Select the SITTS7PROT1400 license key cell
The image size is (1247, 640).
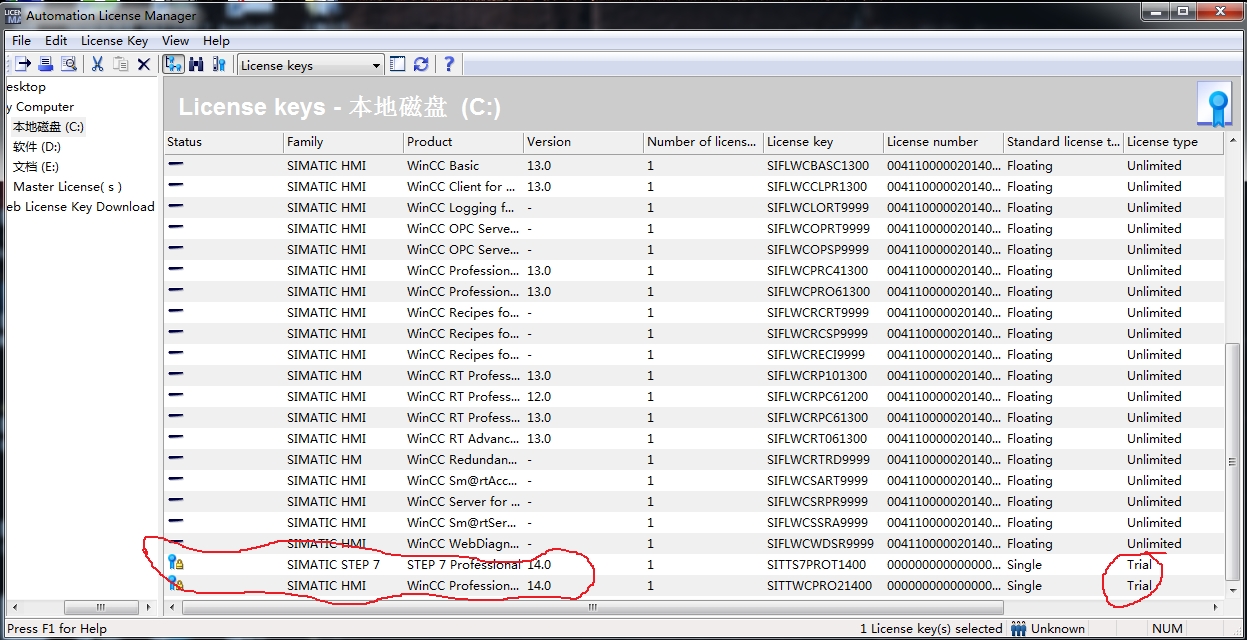click(817, 565)
